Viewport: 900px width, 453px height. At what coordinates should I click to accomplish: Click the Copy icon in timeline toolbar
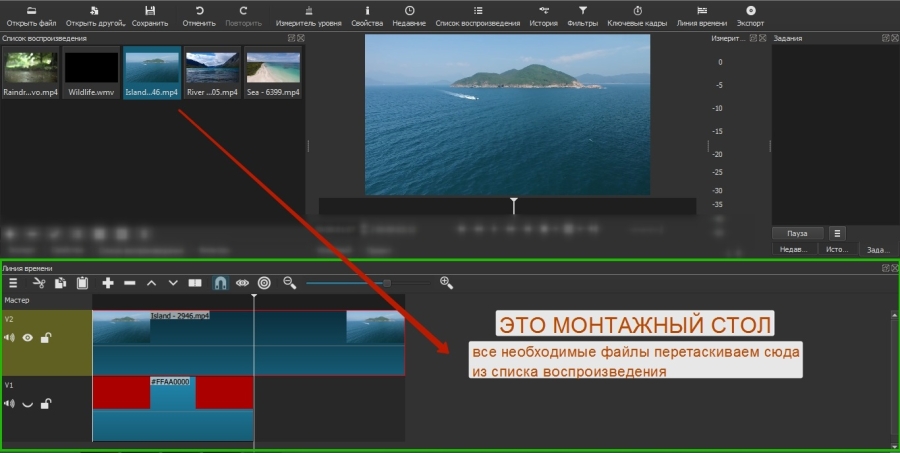point(60,283)
